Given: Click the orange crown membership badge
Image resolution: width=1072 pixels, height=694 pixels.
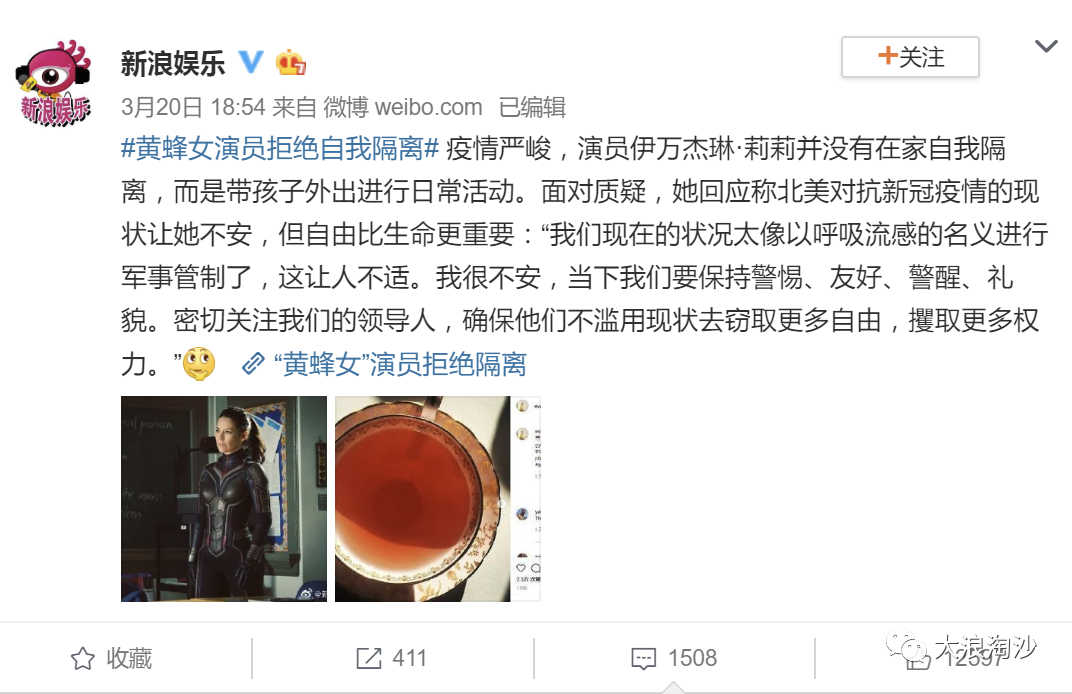Looking at the screenshot, I should pos(291,63).
